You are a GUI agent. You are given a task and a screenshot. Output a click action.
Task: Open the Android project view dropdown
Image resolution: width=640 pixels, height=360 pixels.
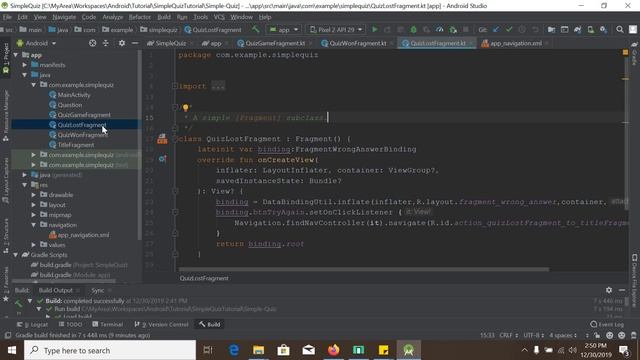click(x=37, y=43)
